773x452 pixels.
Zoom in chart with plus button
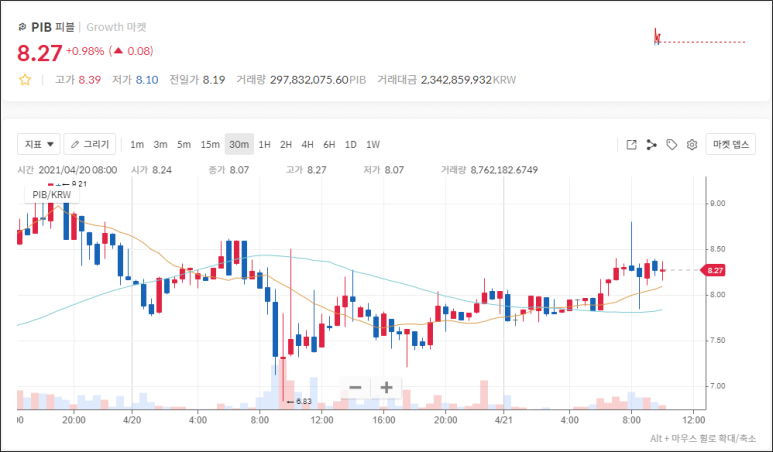coord(387,388)
